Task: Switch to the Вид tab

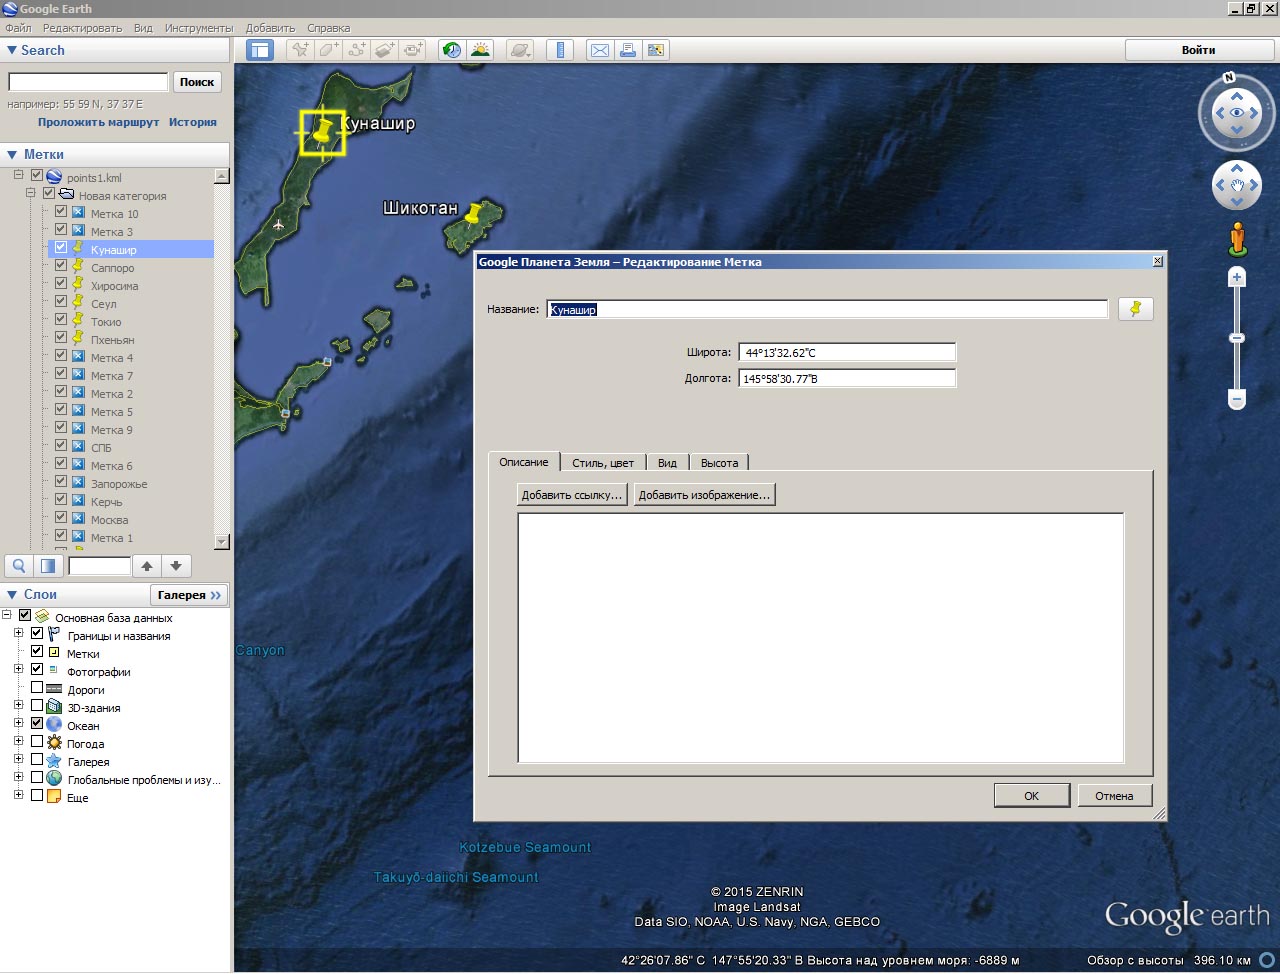Action: tap(667, 462)
